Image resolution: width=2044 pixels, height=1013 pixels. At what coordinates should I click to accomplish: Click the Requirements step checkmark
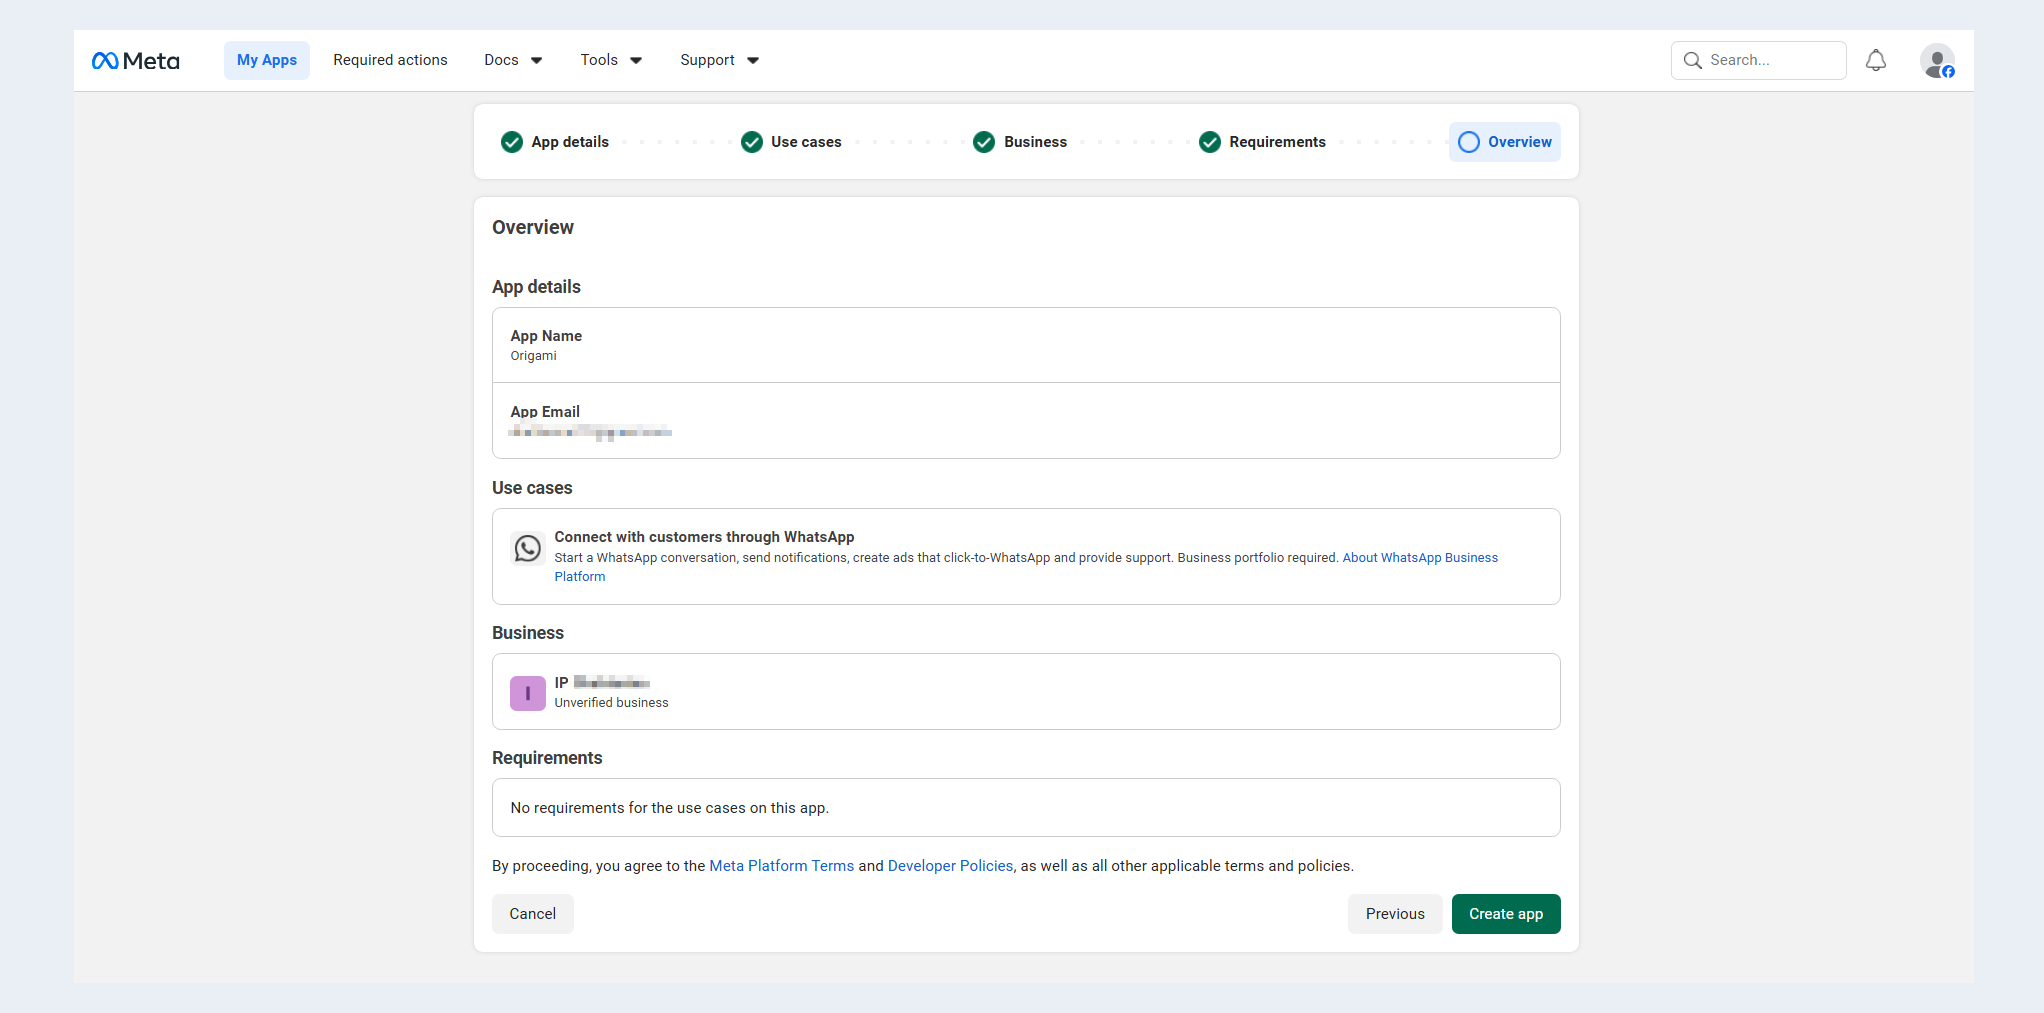pos(1210,142)
